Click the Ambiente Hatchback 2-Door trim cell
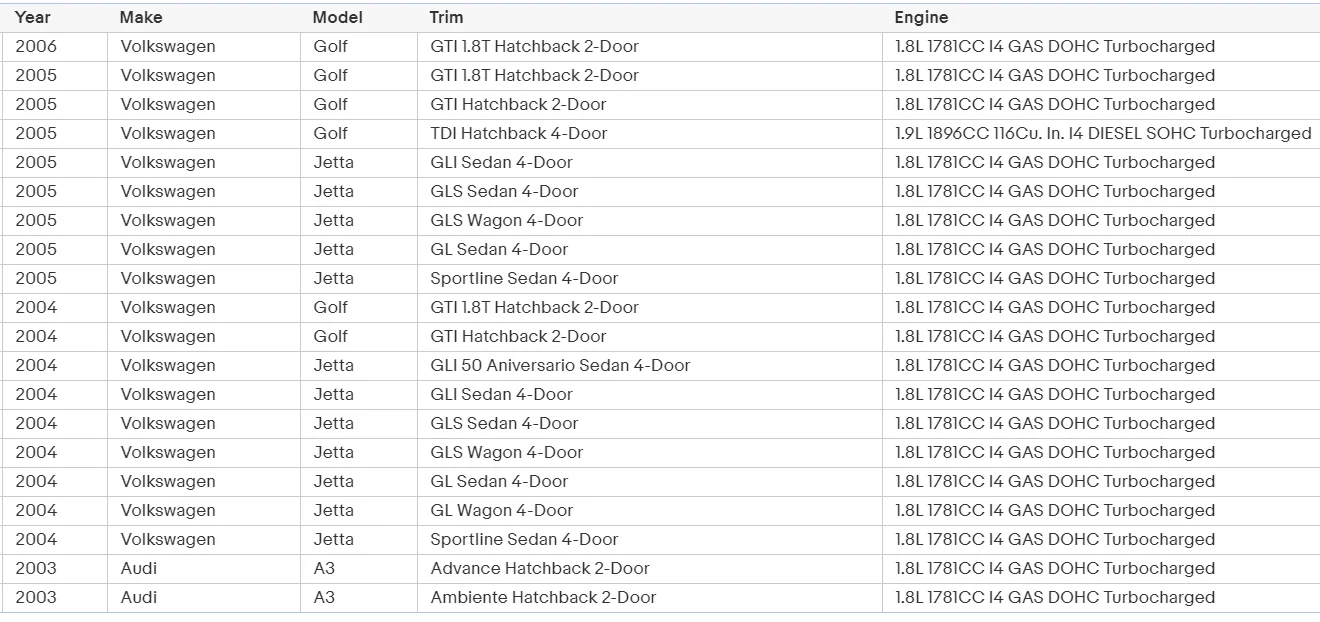Image resolution: width=1320 pixels, height=622 pixels. pyautogui.click(x=543, y=597)
